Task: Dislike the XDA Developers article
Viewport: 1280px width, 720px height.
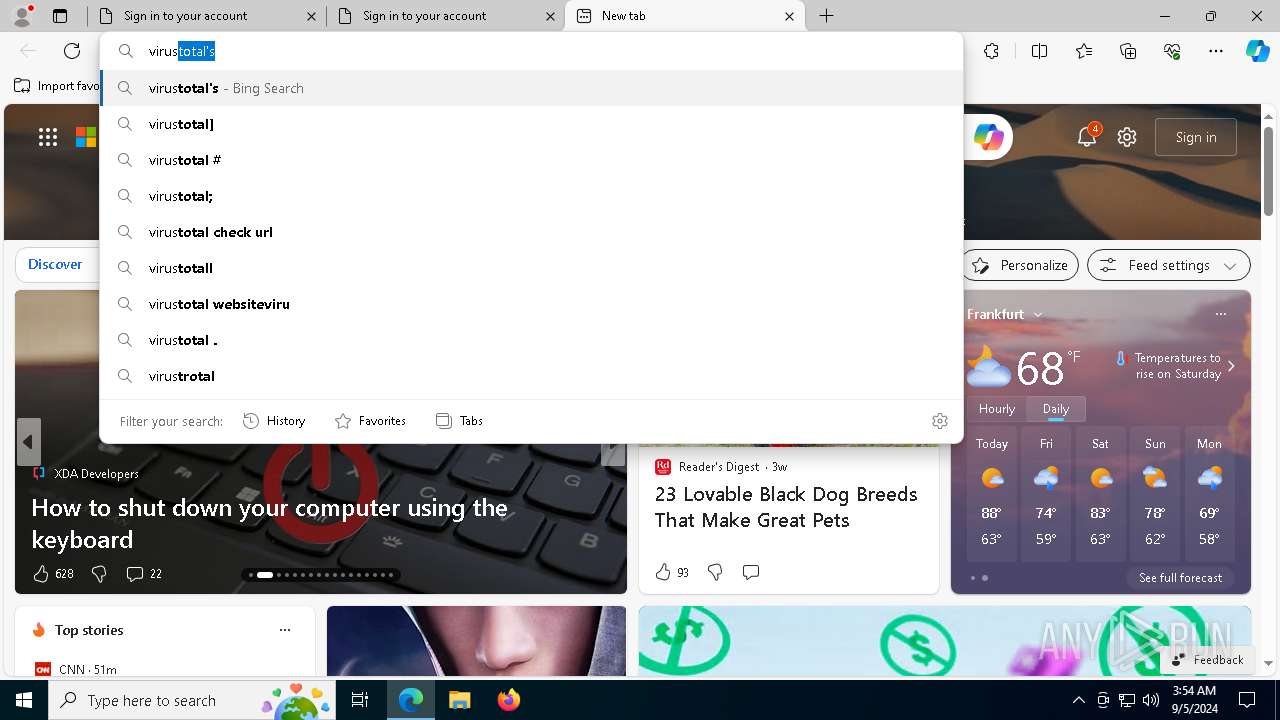Action: coord(99,573)
